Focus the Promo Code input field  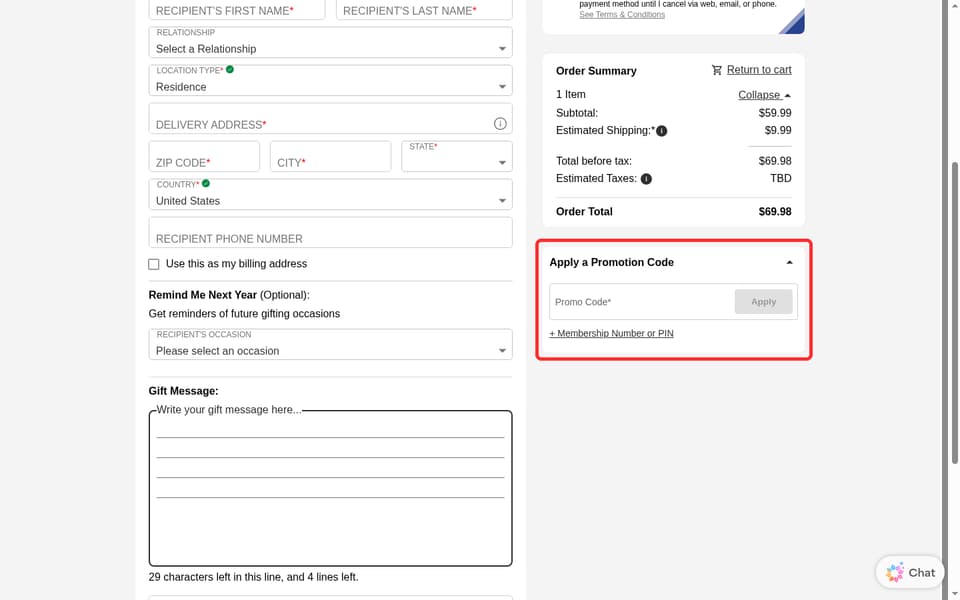point(641,301)
